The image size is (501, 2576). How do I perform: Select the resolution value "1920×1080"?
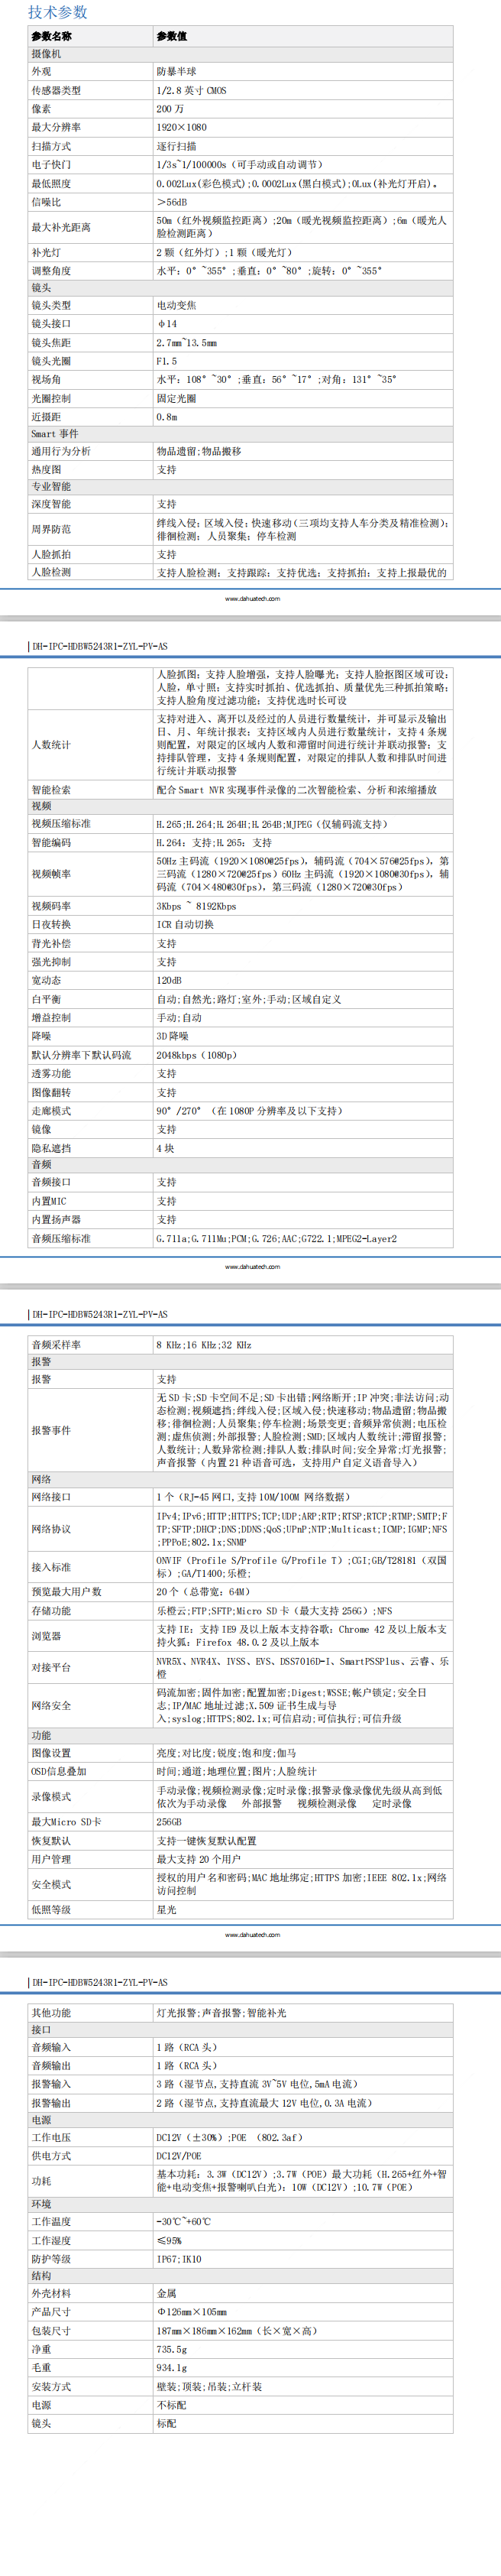tap(181, 127)
